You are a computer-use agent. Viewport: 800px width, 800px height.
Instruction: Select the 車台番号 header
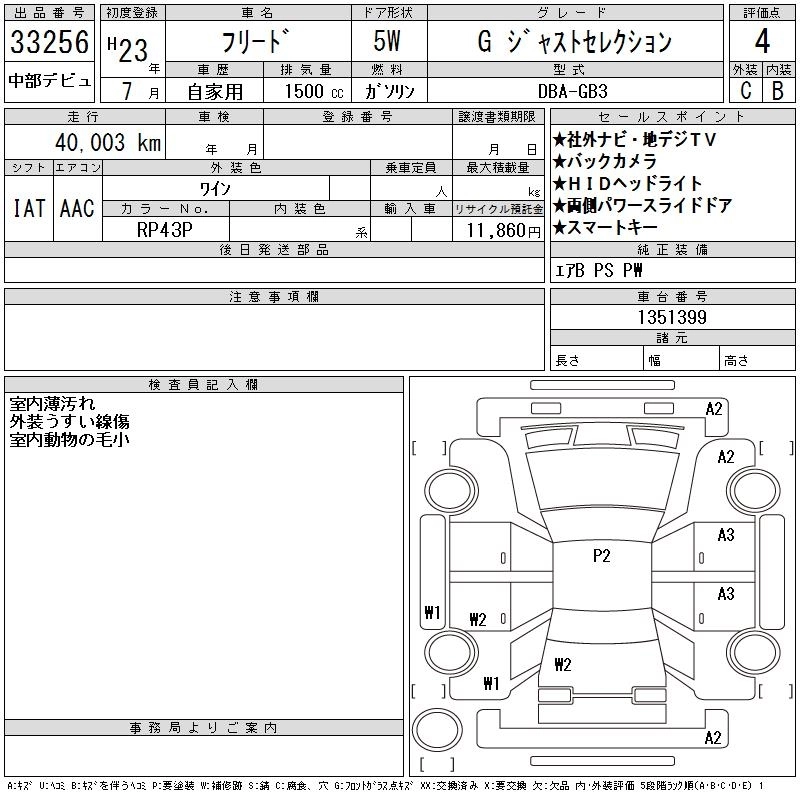672,296
